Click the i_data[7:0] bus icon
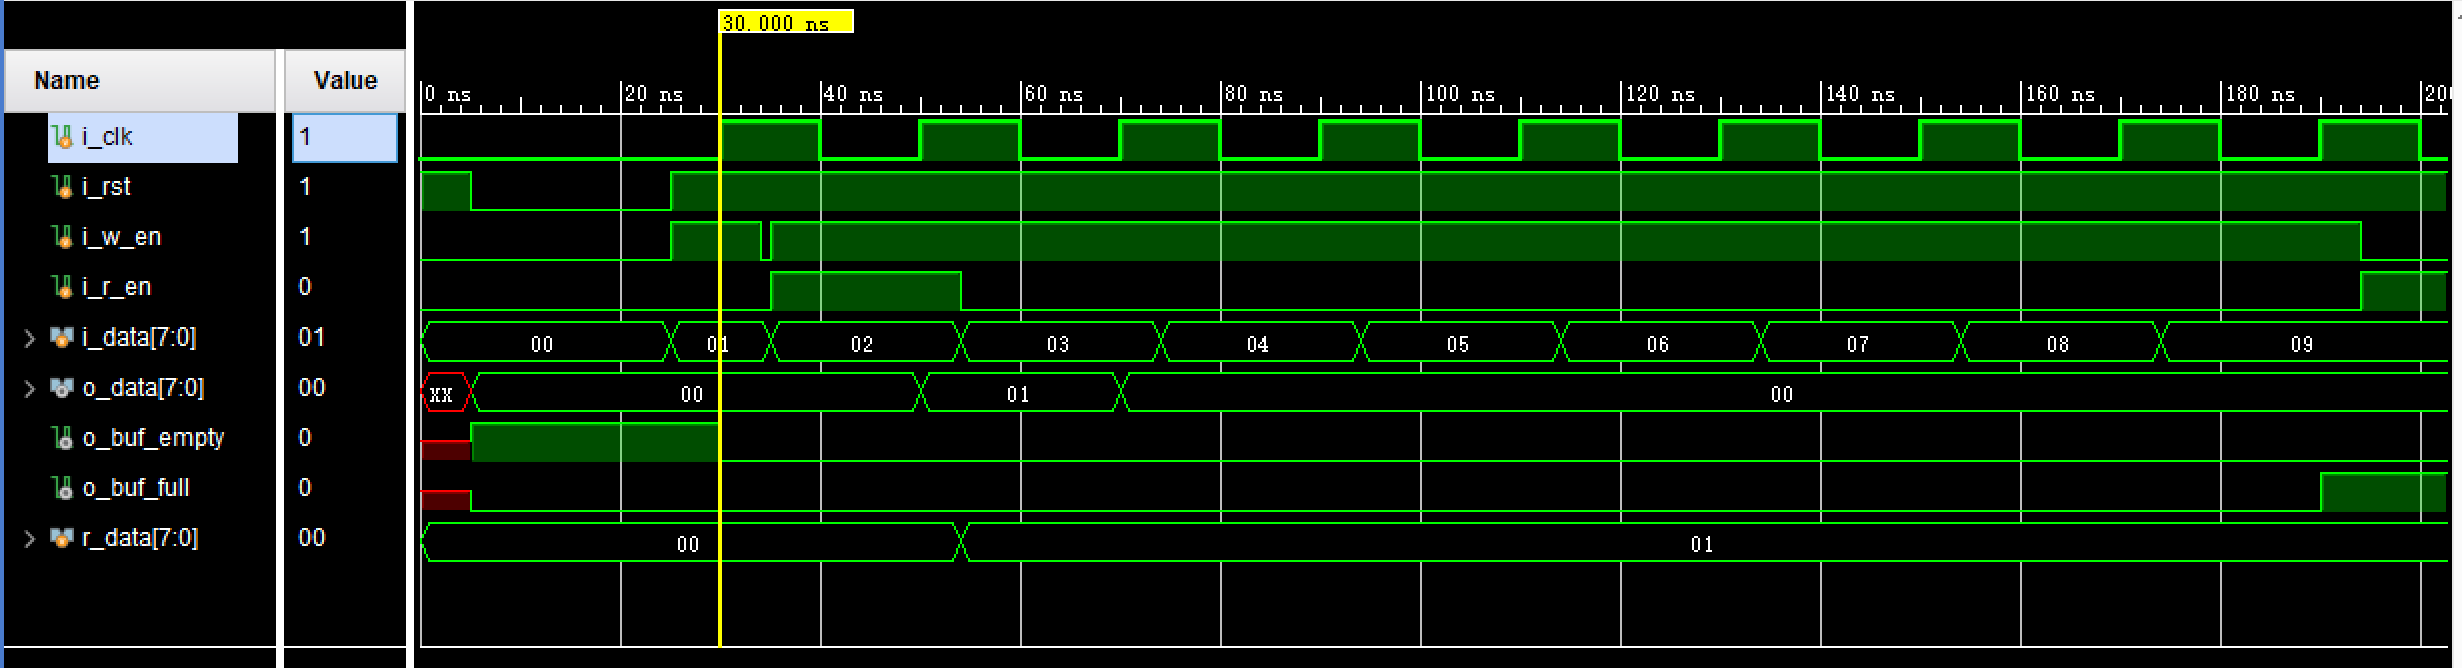Screen dimensions: 2462x668 tap(62, 337)
